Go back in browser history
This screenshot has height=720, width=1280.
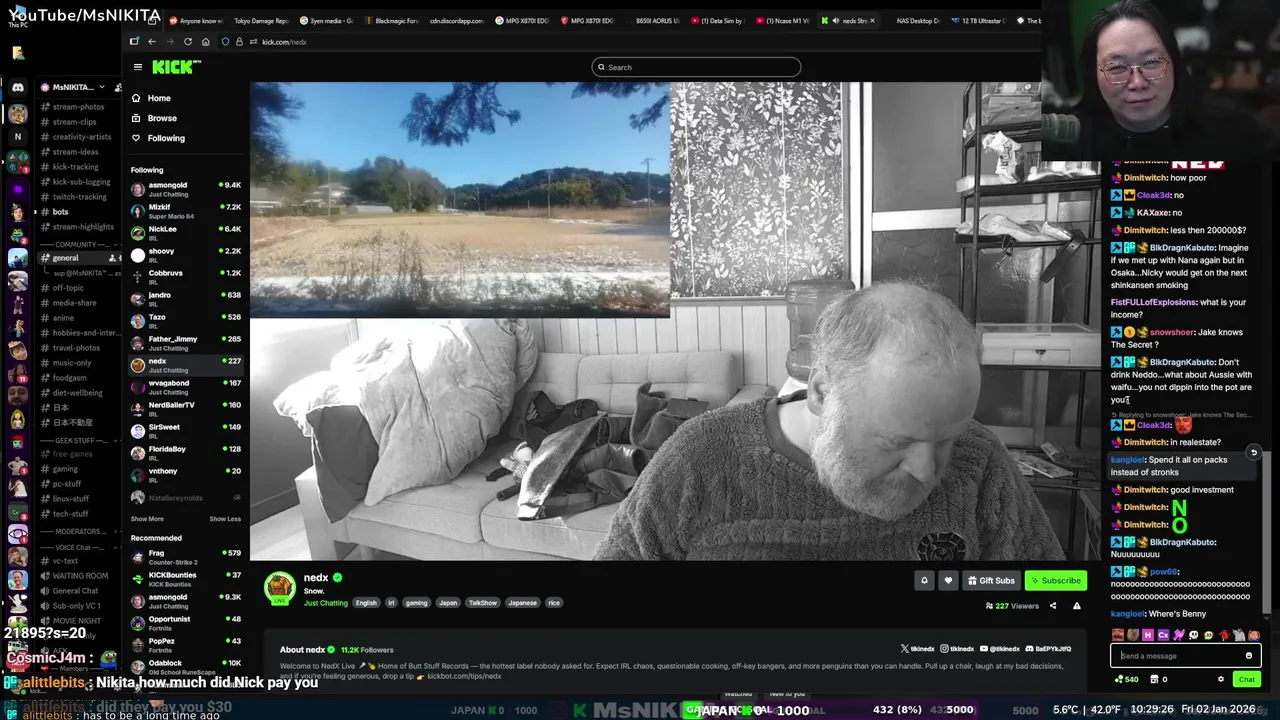coord(152,41)
